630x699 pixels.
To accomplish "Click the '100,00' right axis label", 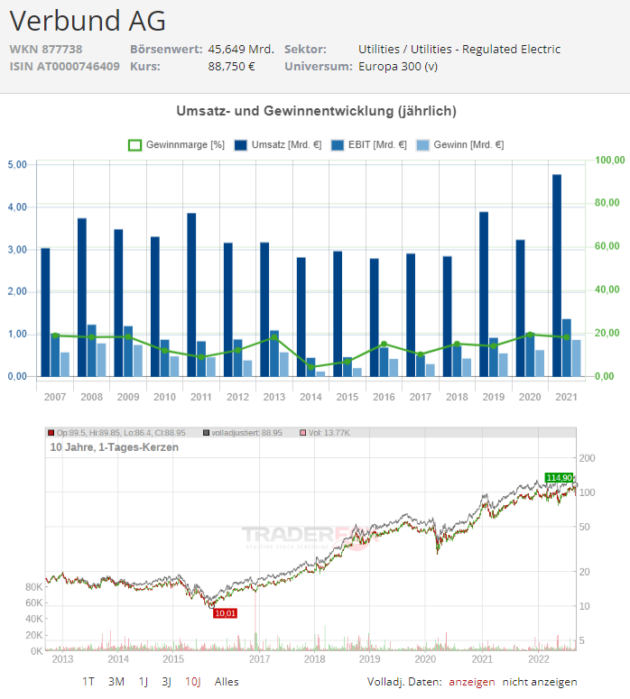I will click(610, 160).
